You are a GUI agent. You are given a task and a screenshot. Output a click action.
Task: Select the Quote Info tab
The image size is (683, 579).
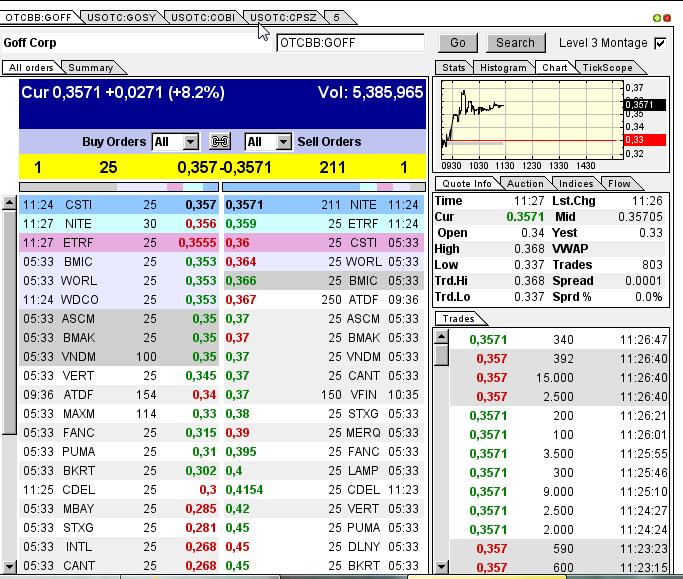(467, 183)
